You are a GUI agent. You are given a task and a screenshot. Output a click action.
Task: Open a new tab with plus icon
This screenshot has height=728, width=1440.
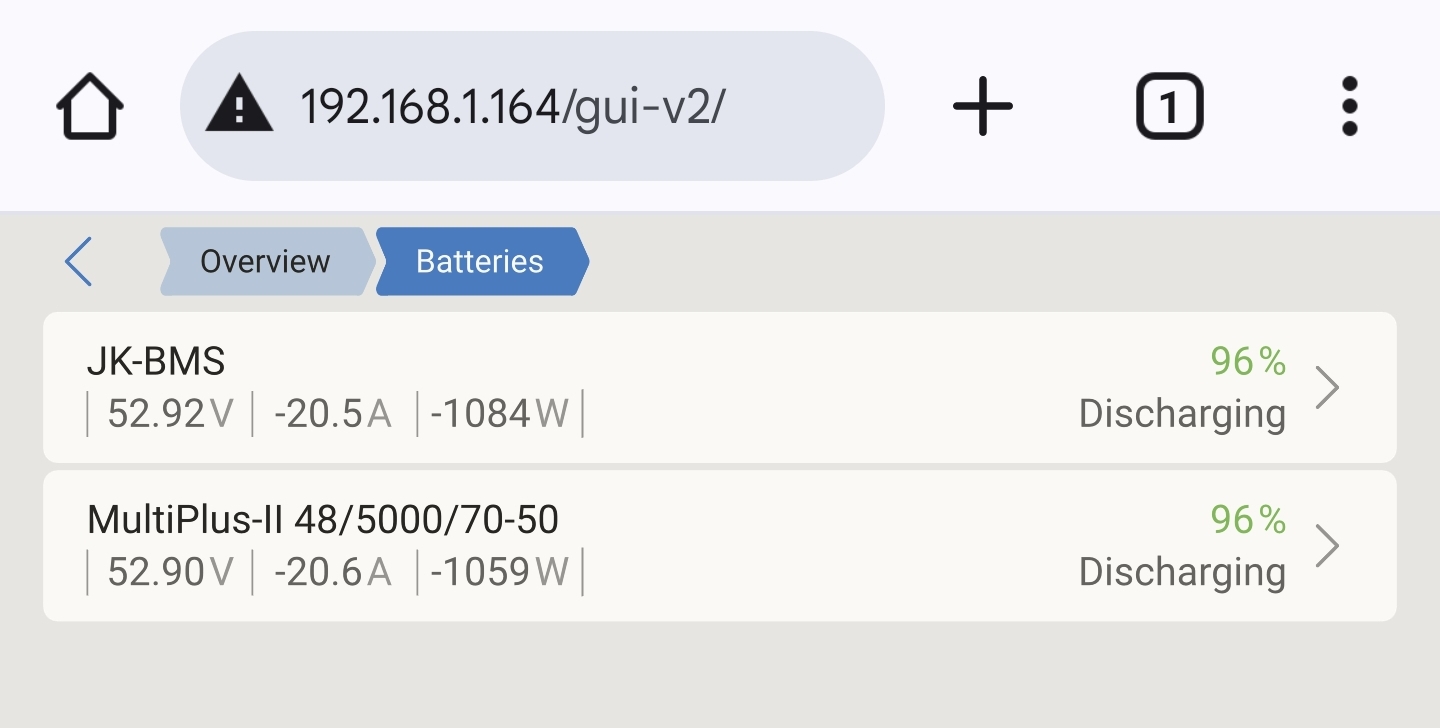click(x=982, y=106)
